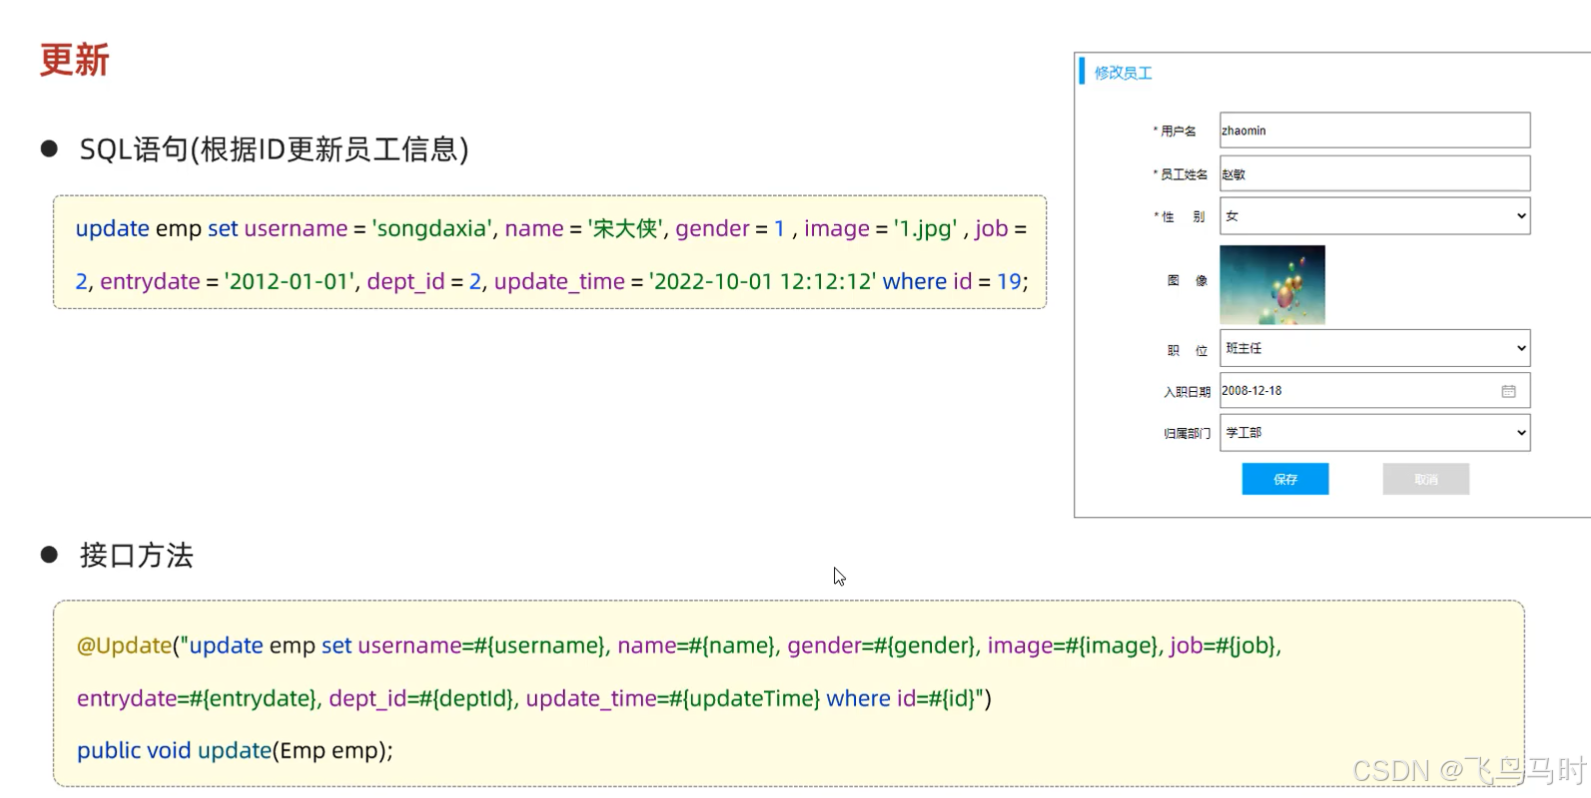1591x798 pixels.
Task: Click the 图像 form label
Action: click(x=1187, y=281)
